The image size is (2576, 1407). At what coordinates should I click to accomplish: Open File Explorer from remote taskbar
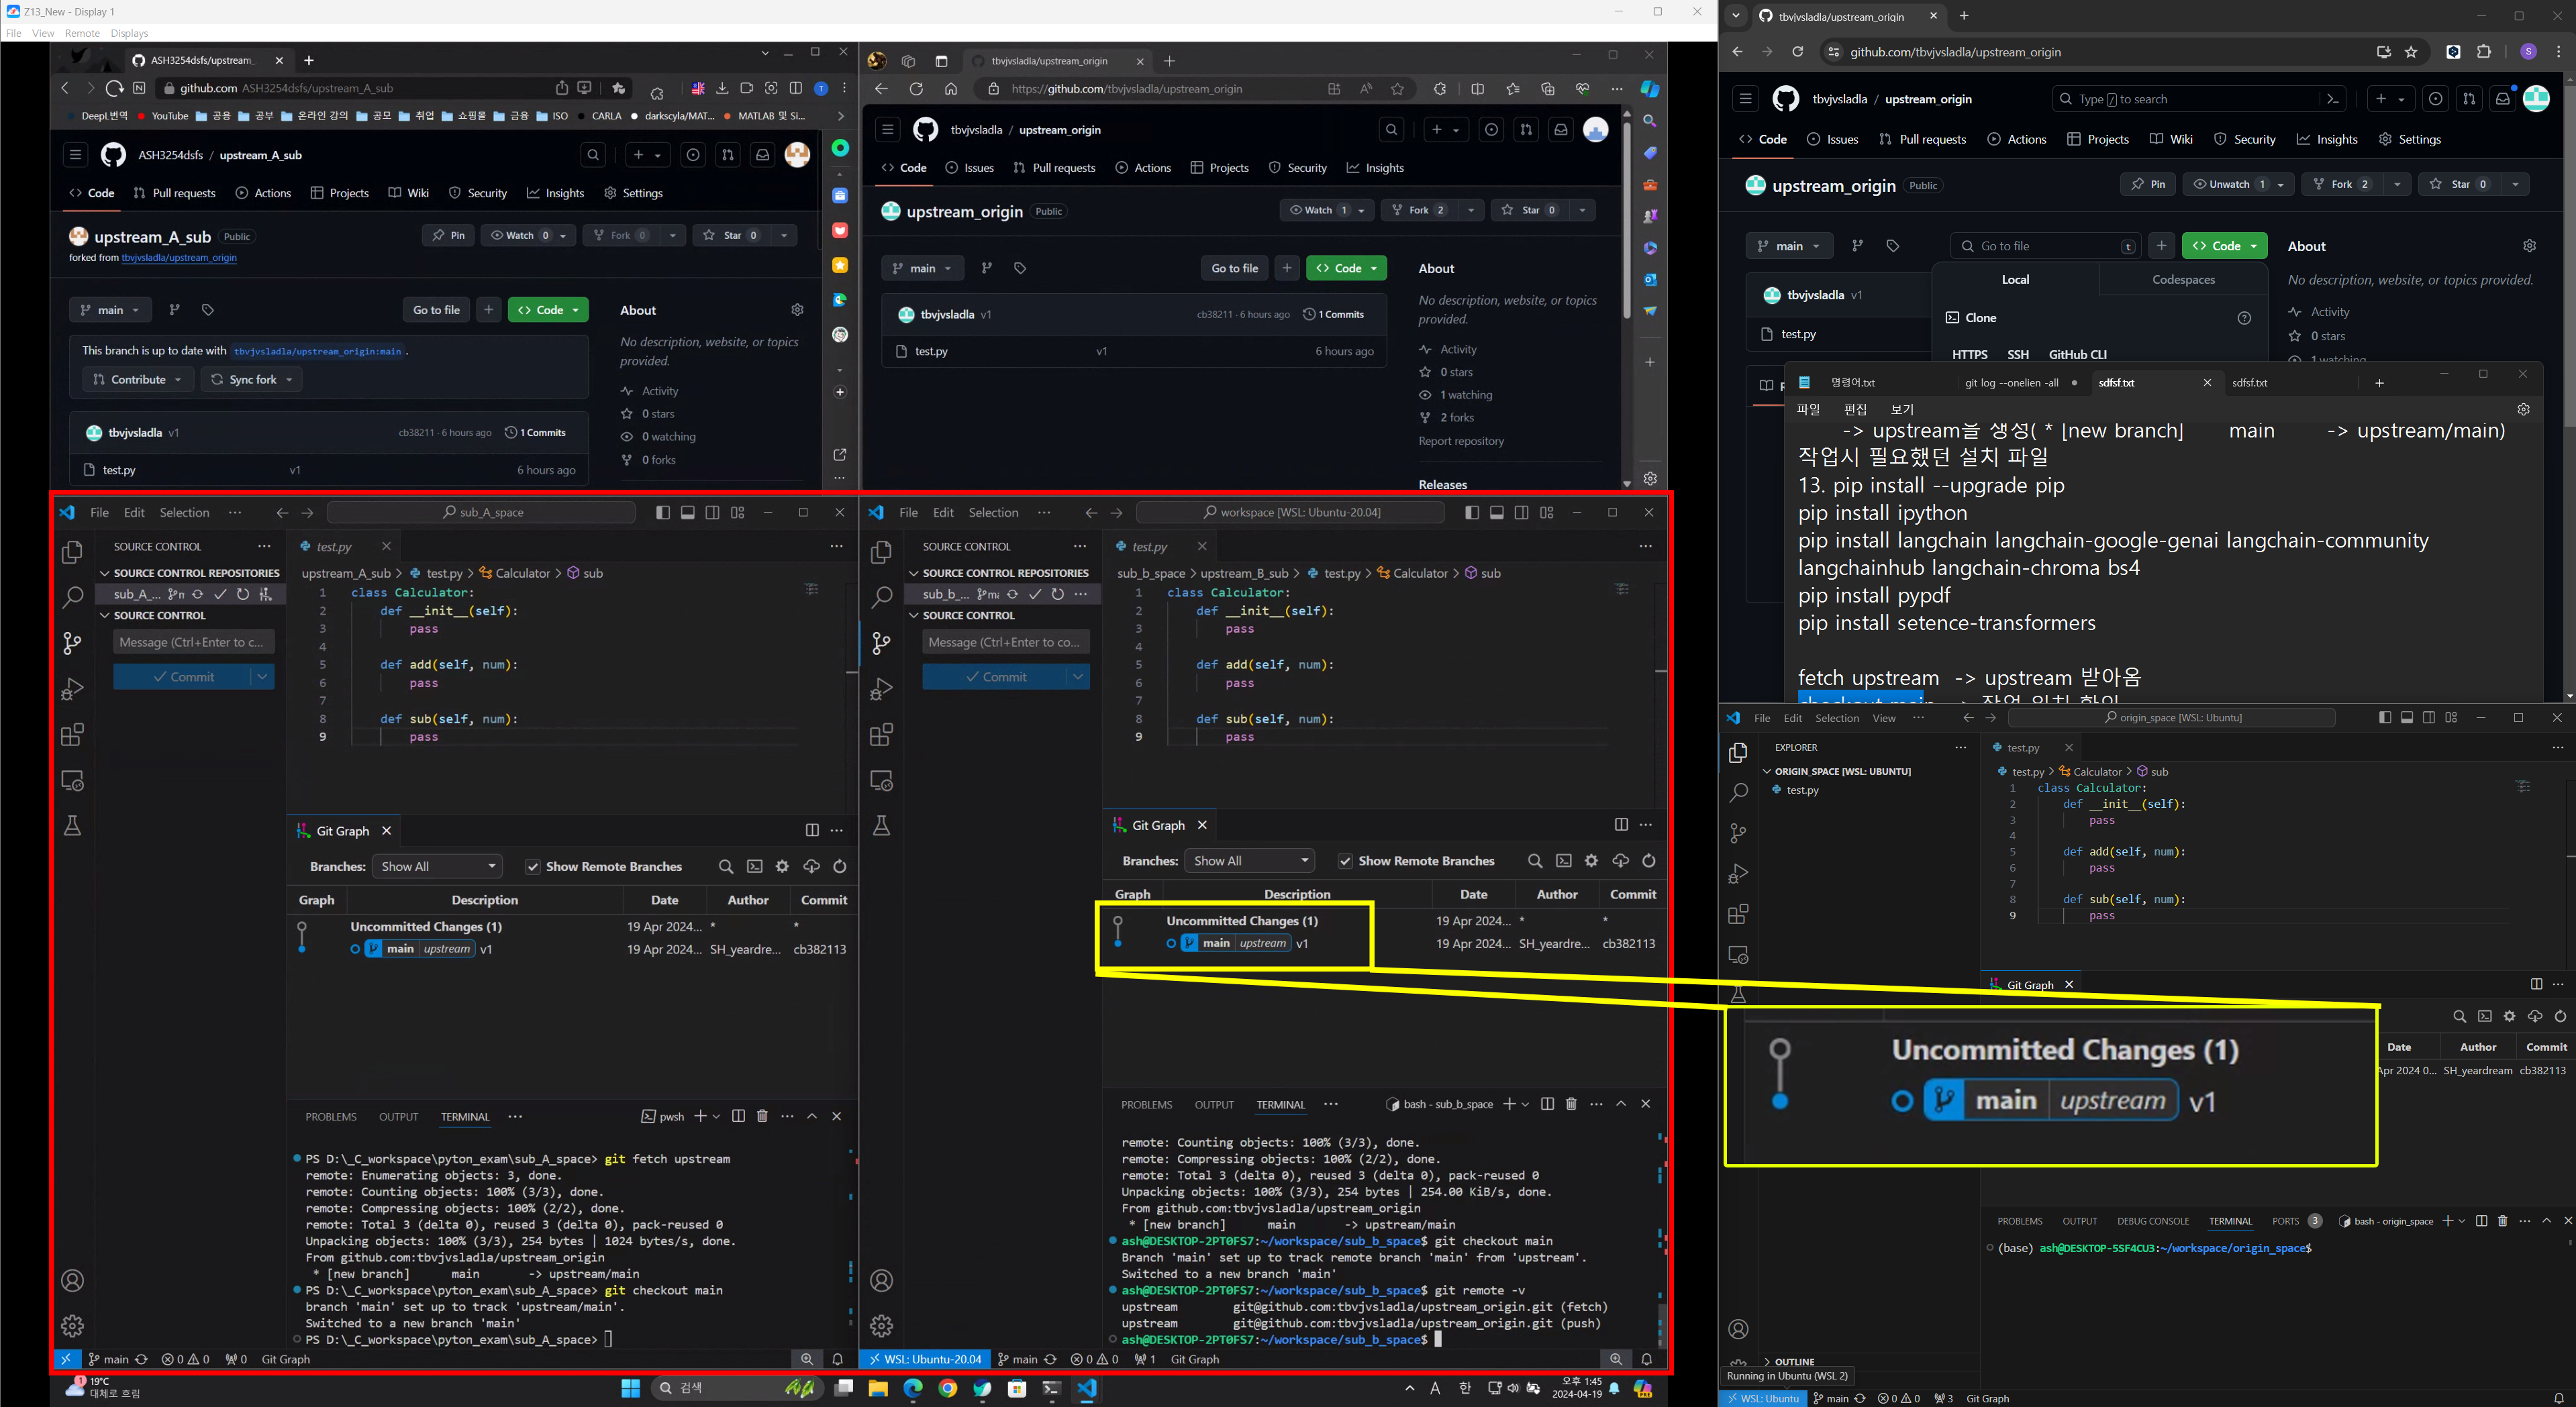pos(878,1388)
